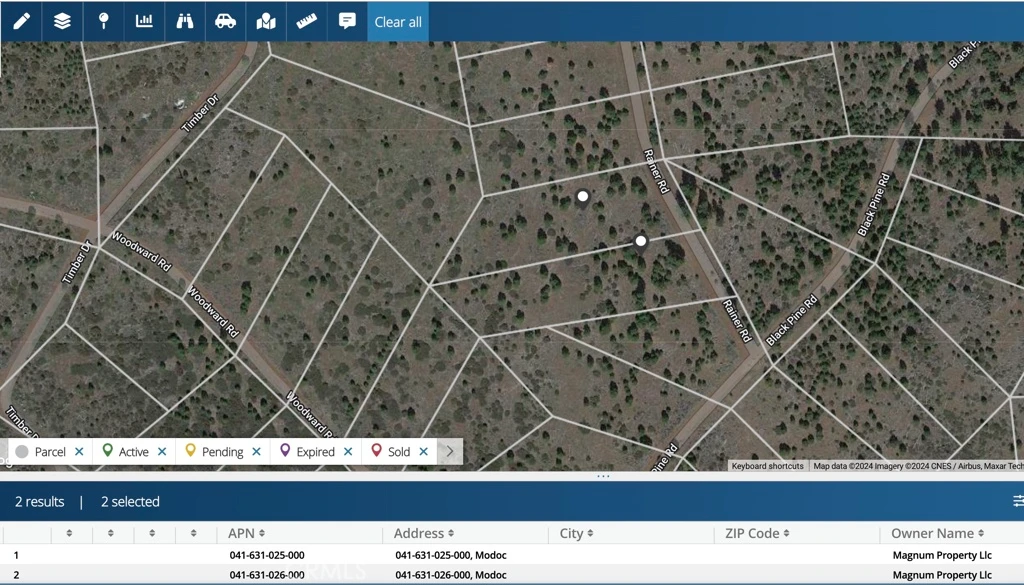Open Keyboard shortcuts link on map
Viewport: 1024px width, 585px height.
pos(767,466)
